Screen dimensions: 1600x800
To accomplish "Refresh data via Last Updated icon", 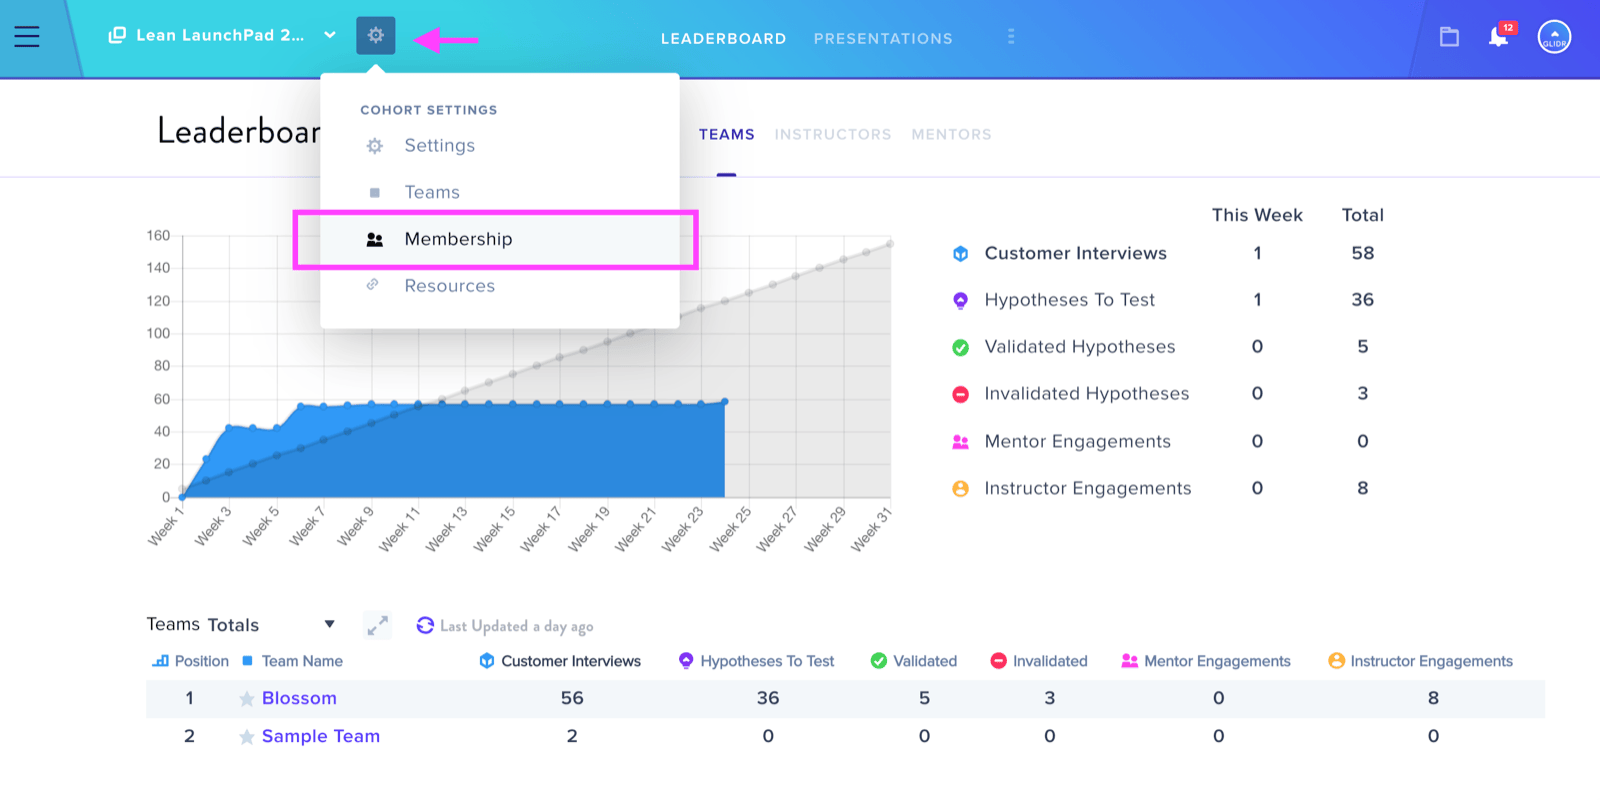I will 425,625.
